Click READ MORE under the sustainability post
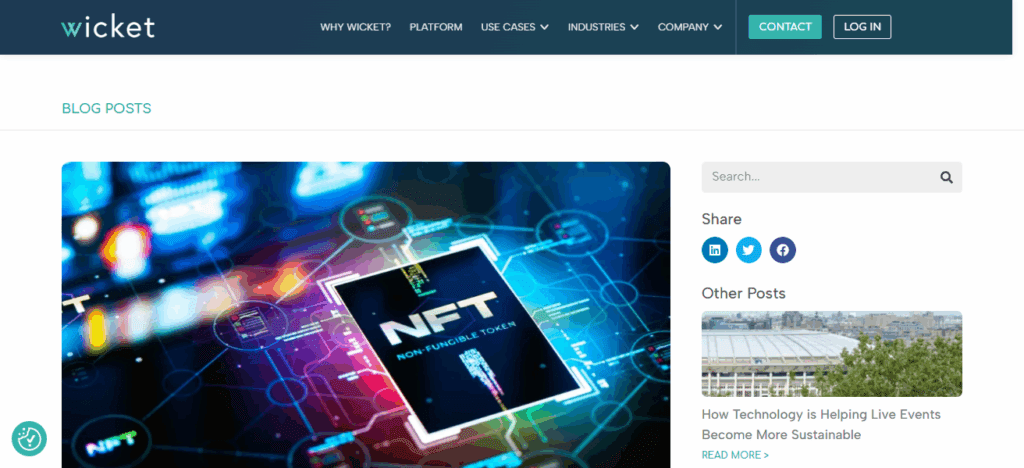 pos(735,455)
